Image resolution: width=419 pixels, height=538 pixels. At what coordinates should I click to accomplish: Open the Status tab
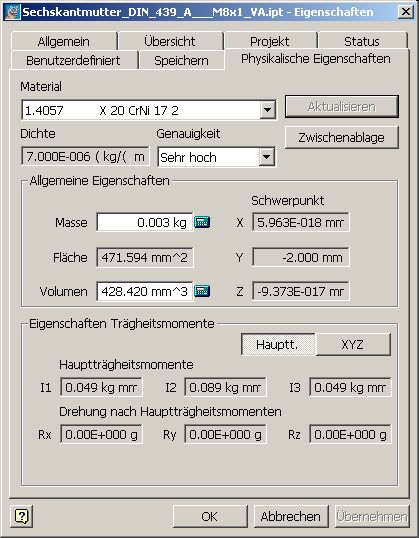click(x=362, y=42)
